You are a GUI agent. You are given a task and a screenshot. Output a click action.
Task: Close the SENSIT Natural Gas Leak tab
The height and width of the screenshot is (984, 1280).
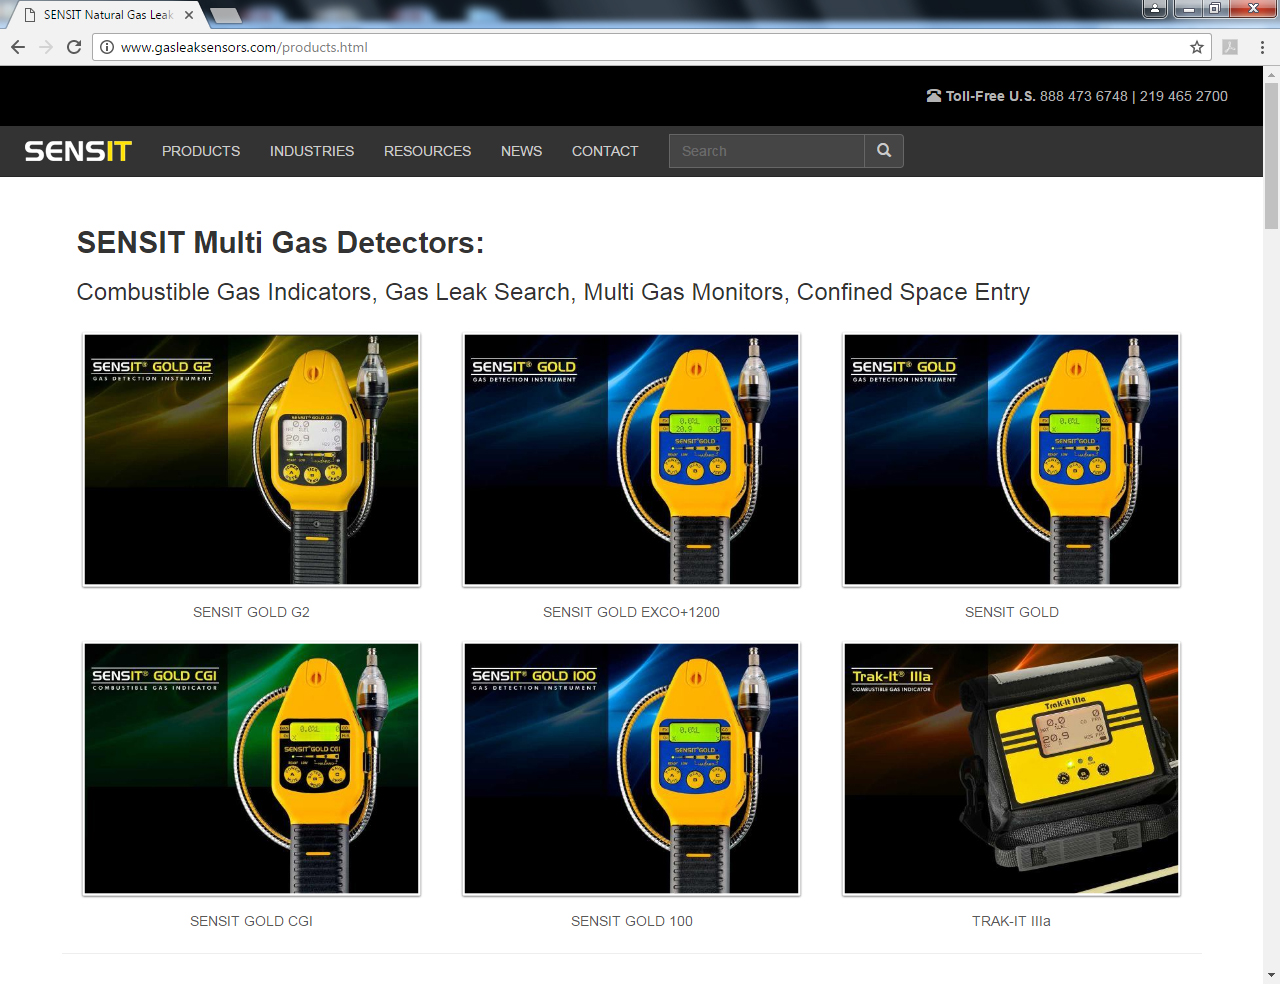(189, 15)
